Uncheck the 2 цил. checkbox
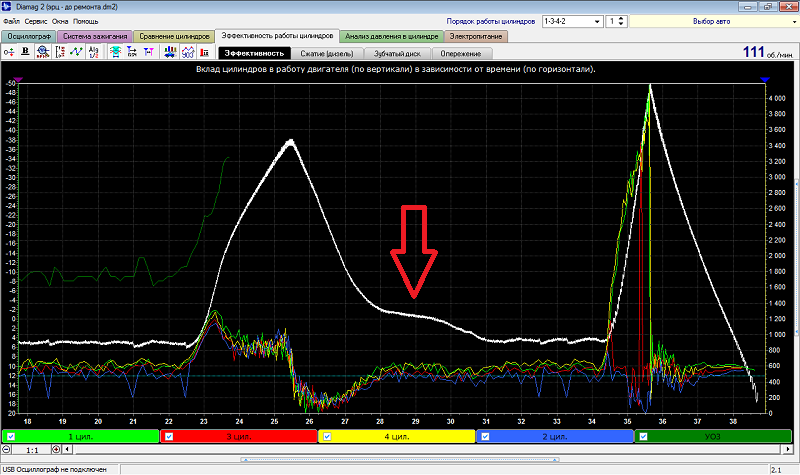 [x=485, y=437]
